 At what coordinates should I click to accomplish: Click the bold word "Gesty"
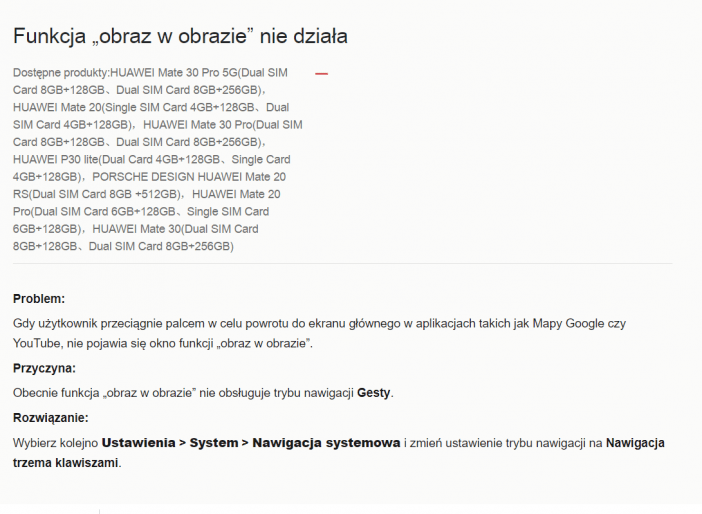[373, 393]
